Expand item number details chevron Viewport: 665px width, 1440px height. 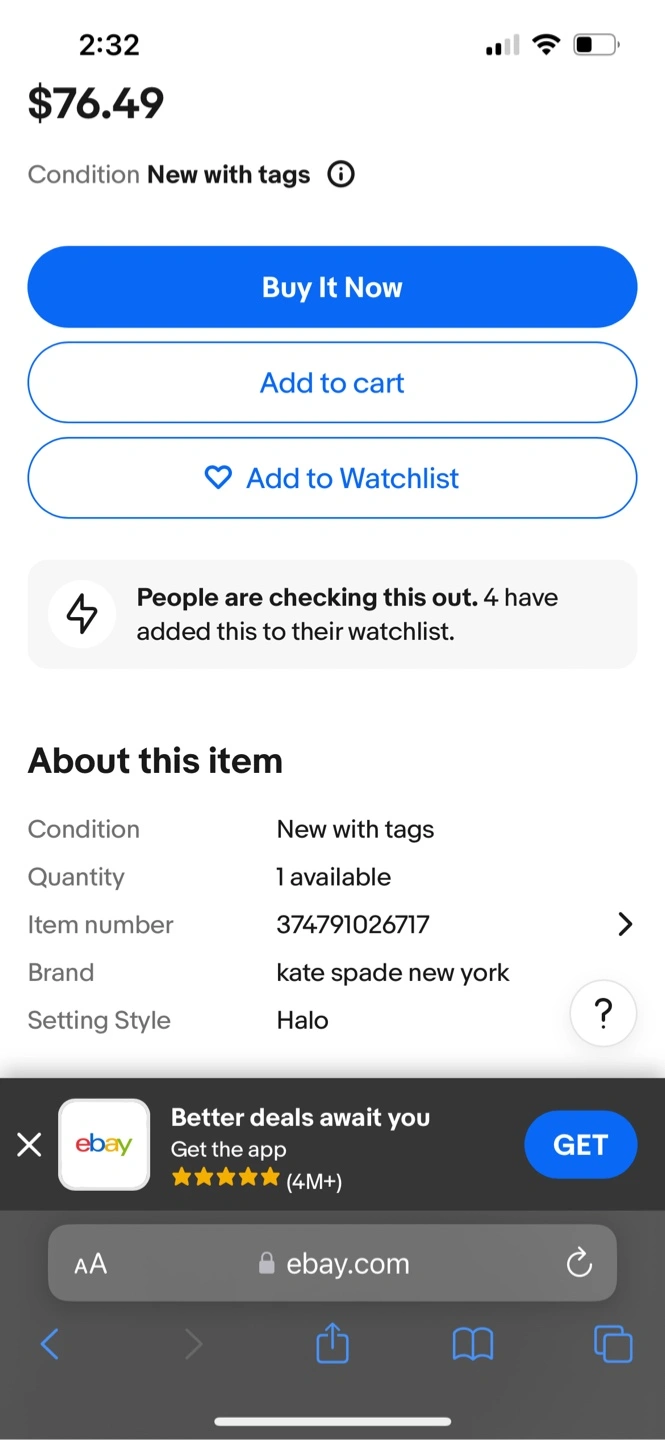pyautogui.click(x=625, y=924)
